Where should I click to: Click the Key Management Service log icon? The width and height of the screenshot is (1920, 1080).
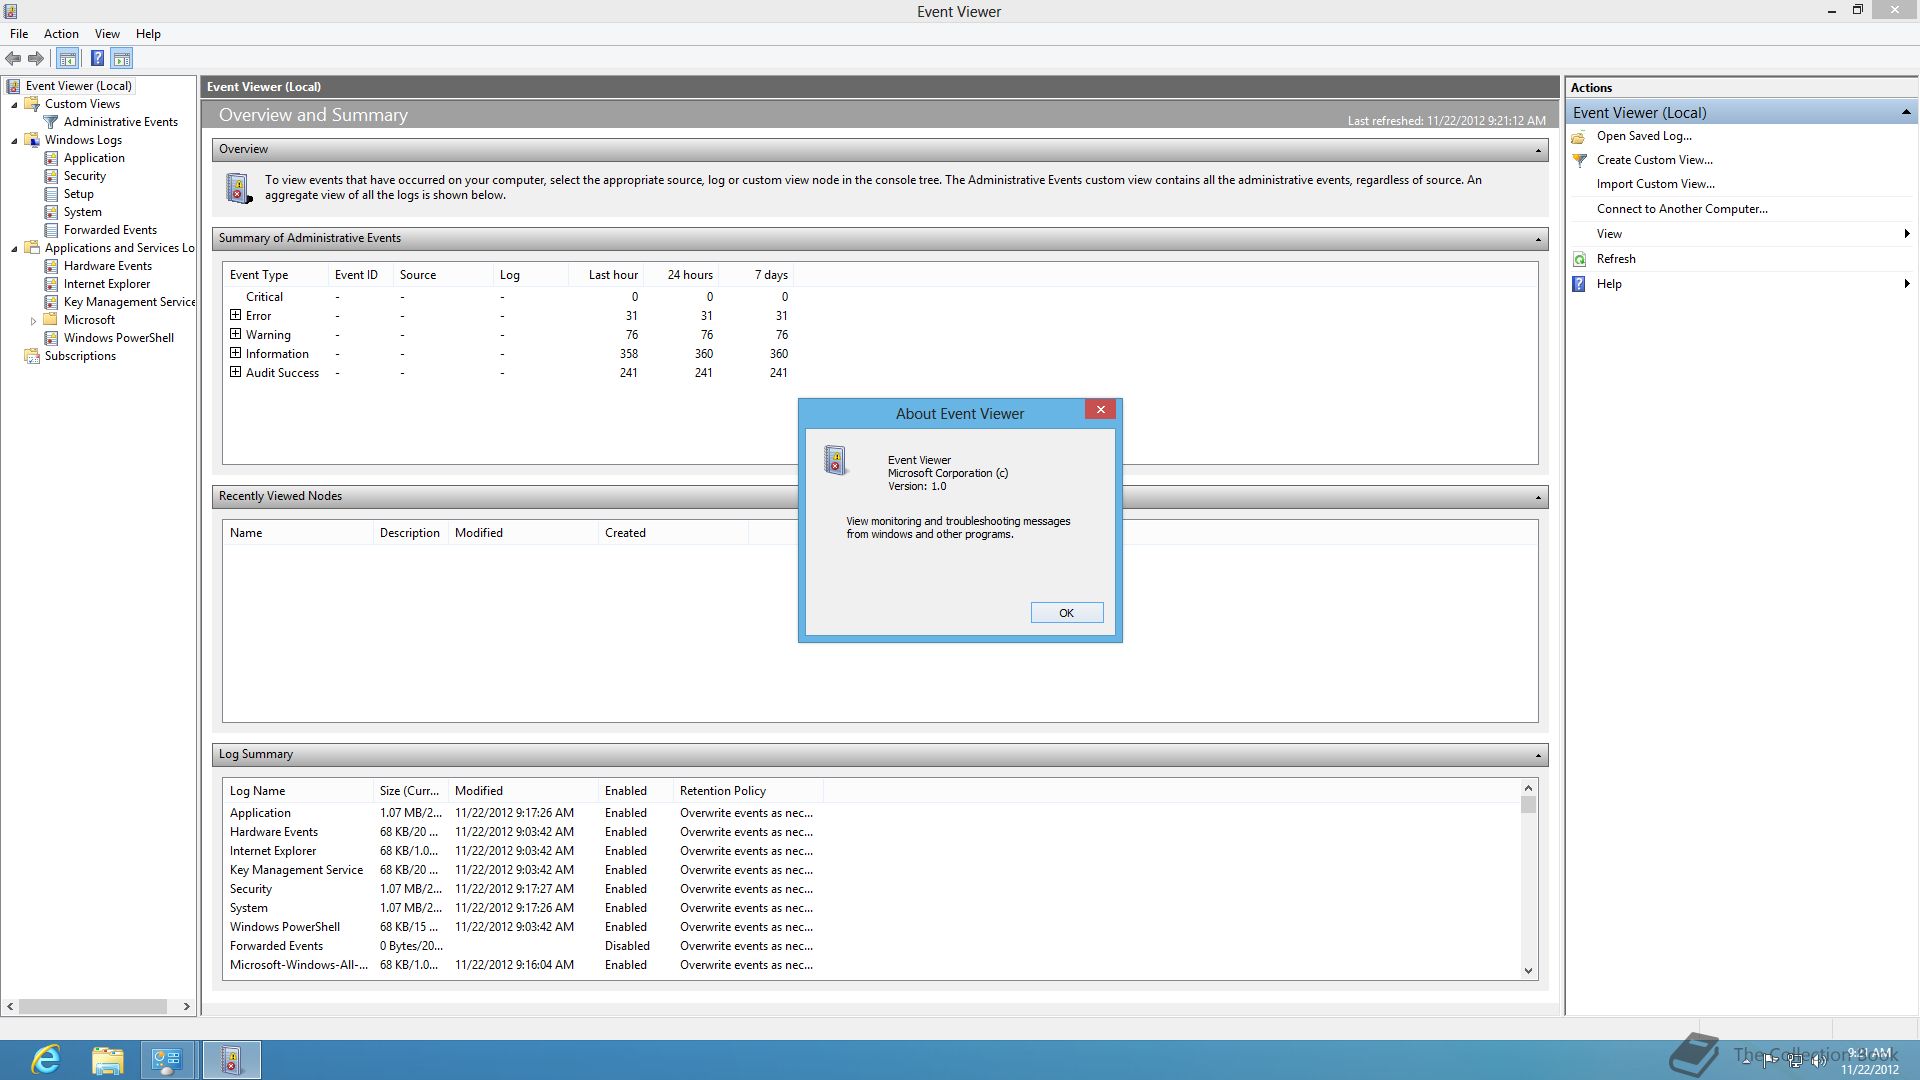51,302
